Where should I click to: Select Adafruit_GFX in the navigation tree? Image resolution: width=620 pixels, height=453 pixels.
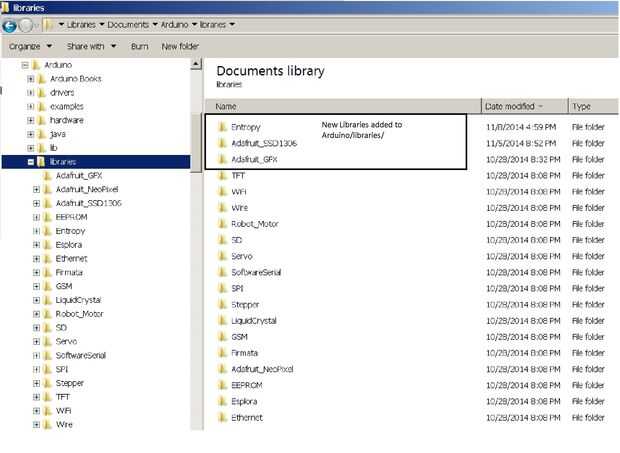[79, 176]
